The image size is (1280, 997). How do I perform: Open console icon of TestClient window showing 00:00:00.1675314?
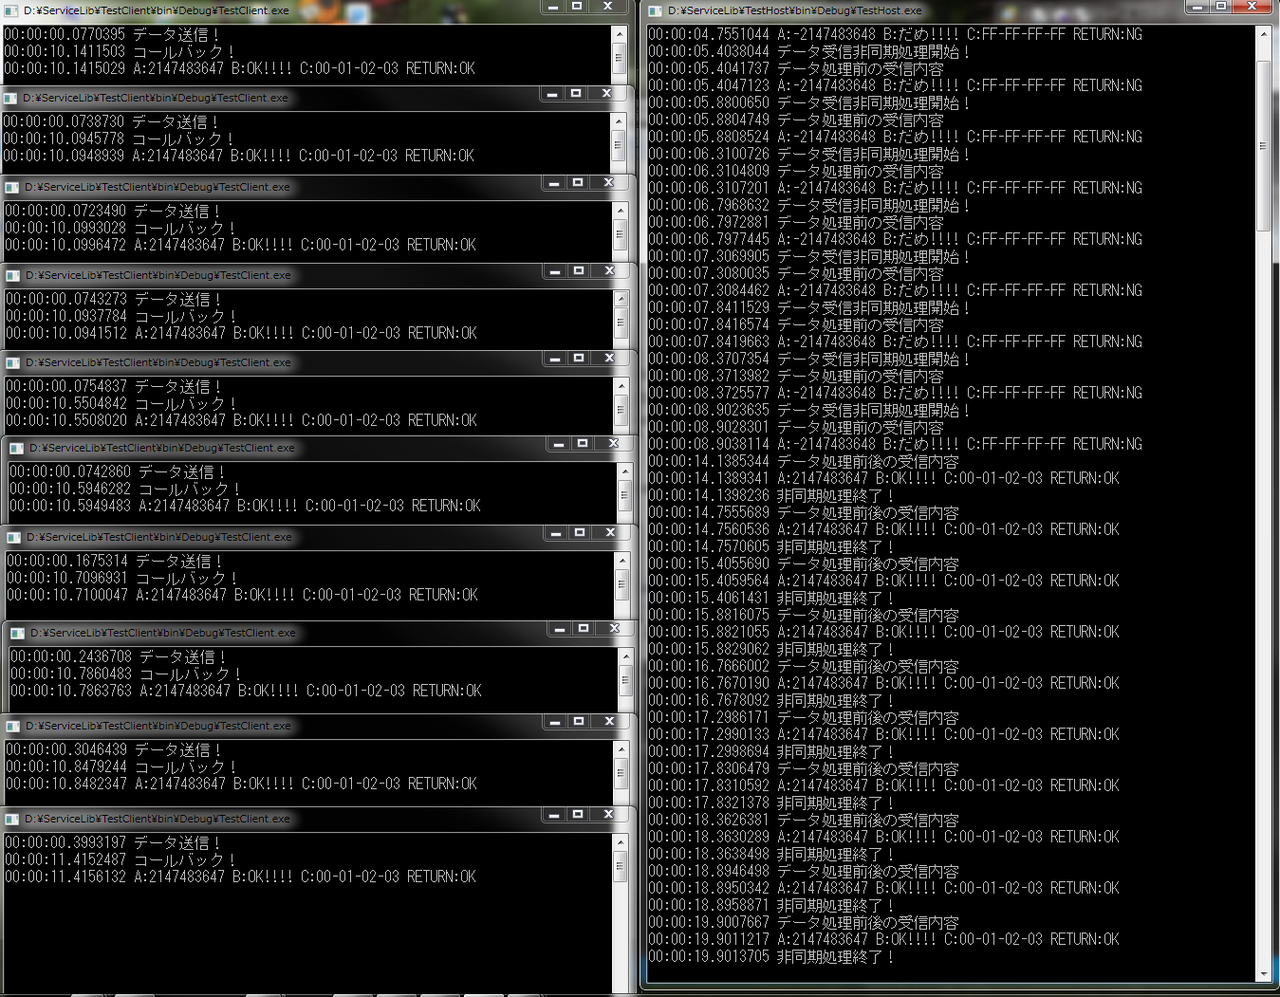(x=14, y=537)
